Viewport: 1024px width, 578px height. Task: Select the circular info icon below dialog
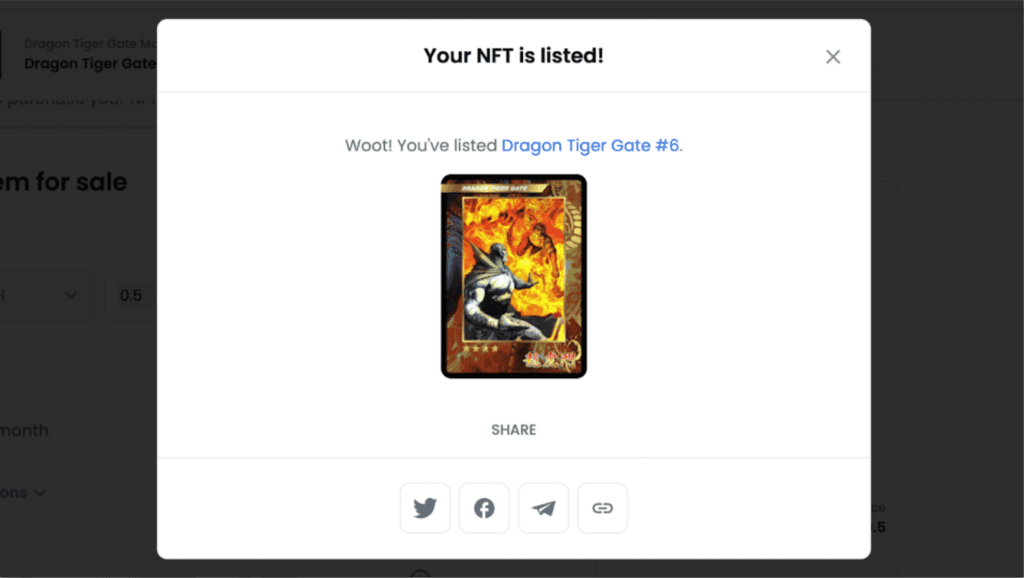tap(420, 575)
